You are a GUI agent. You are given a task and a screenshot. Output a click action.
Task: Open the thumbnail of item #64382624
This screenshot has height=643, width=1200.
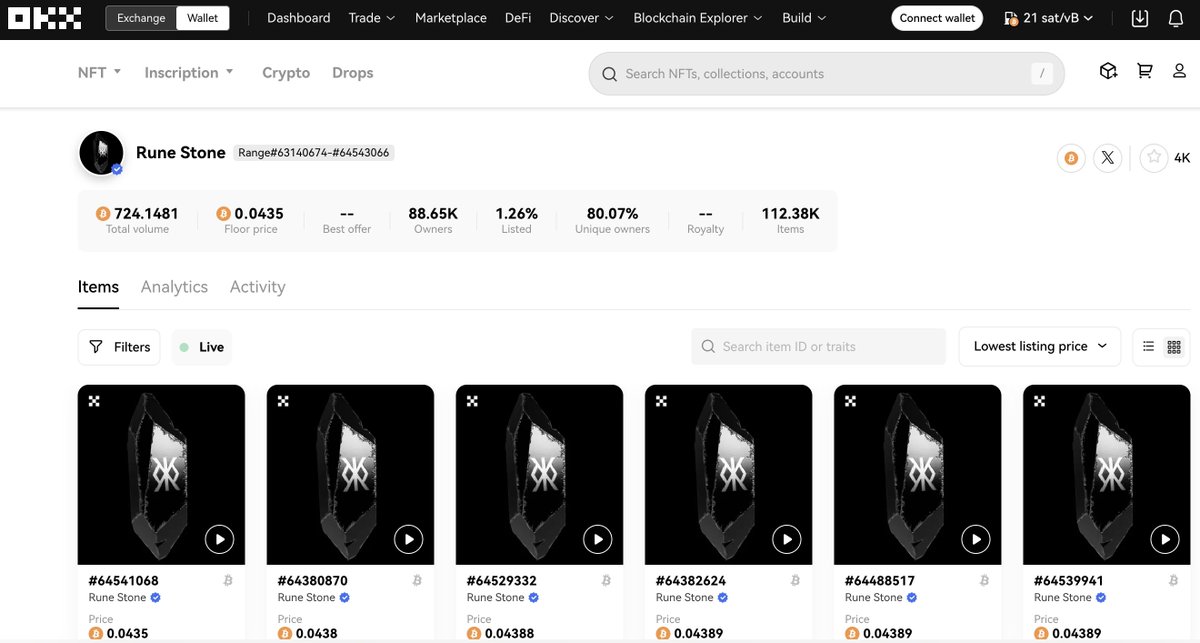click(728, 475)
